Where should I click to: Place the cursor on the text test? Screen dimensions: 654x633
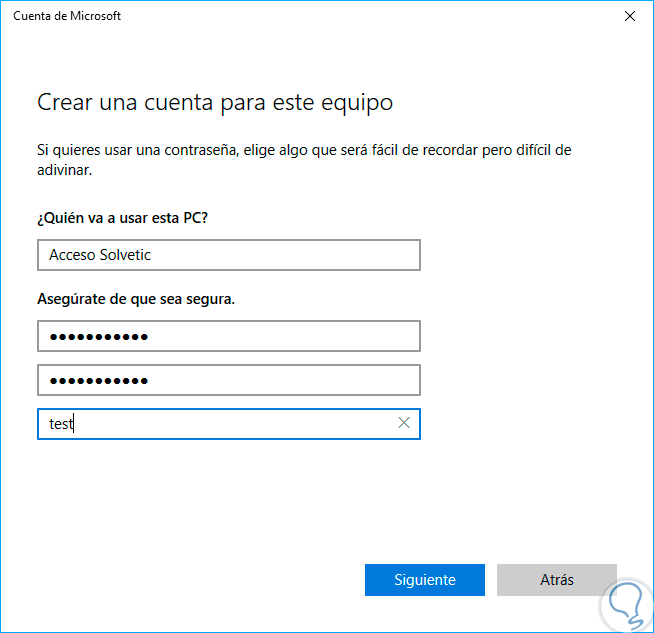pos(61,424)
